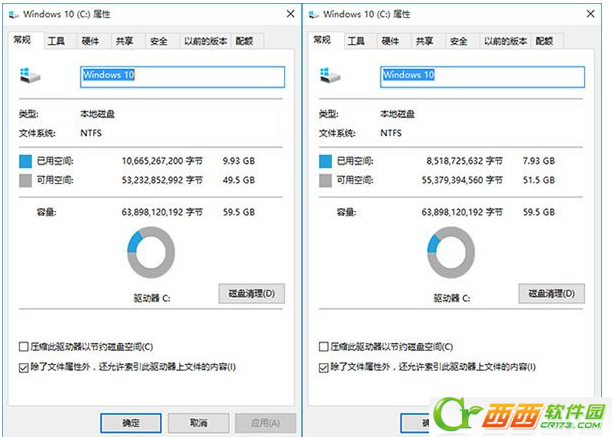This screenshot has height=437, width=612.
Task: Click 确定 button in left dialog
Action: click(131, 423)
